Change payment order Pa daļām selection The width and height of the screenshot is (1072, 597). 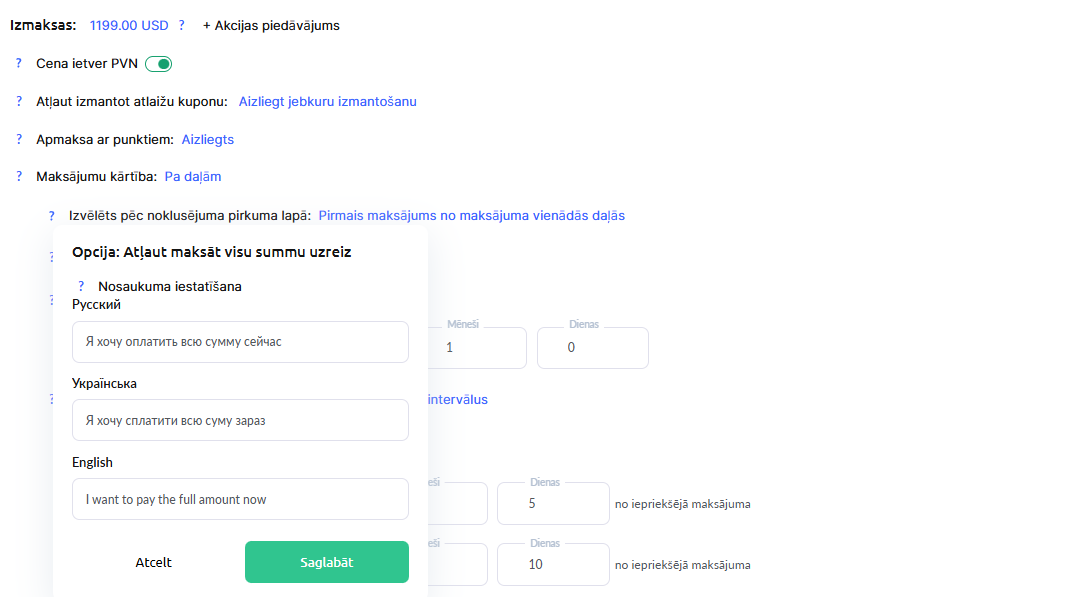click(x=193, y=176)
